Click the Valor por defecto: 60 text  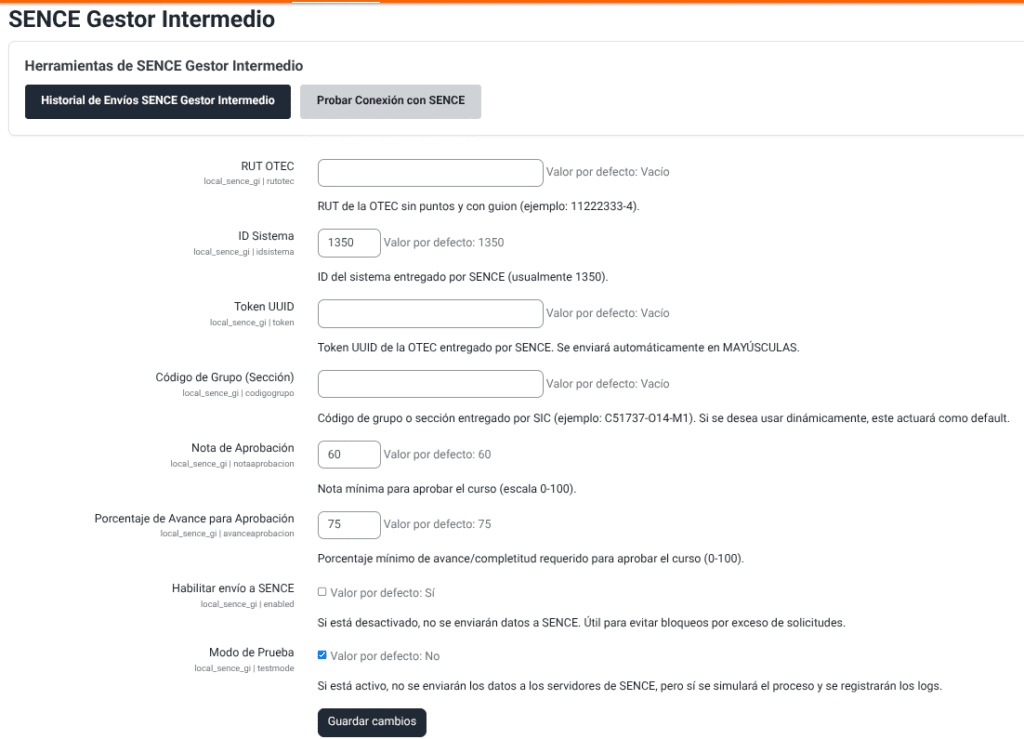[437, 454]
